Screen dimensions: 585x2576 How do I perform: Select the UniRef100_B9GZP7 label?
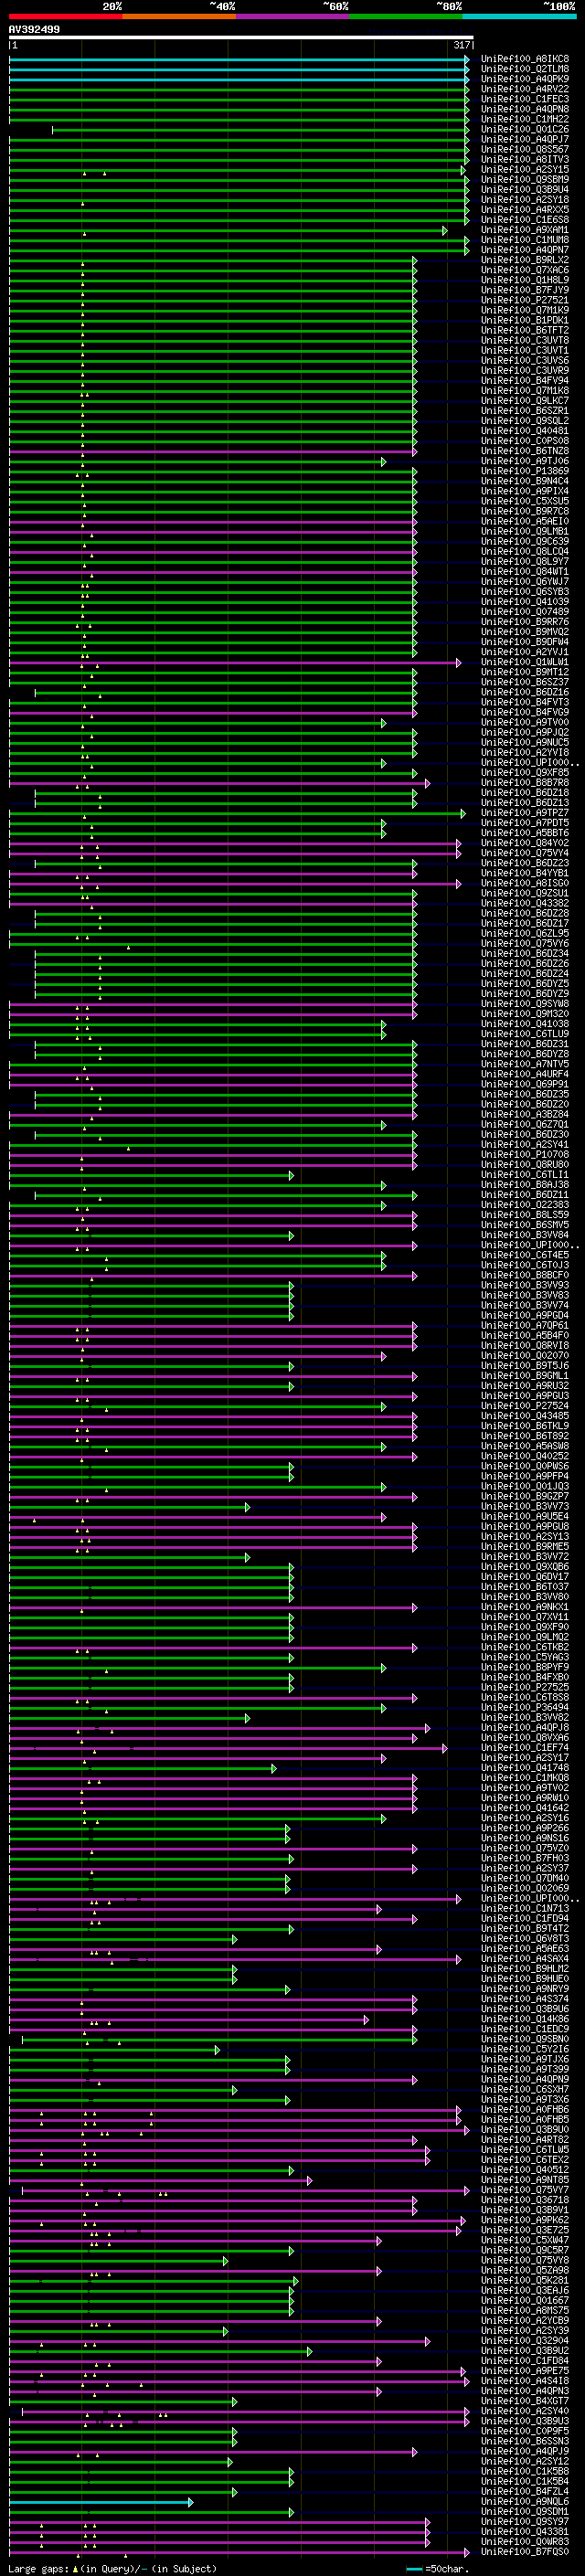click(x=525, y=1496)
